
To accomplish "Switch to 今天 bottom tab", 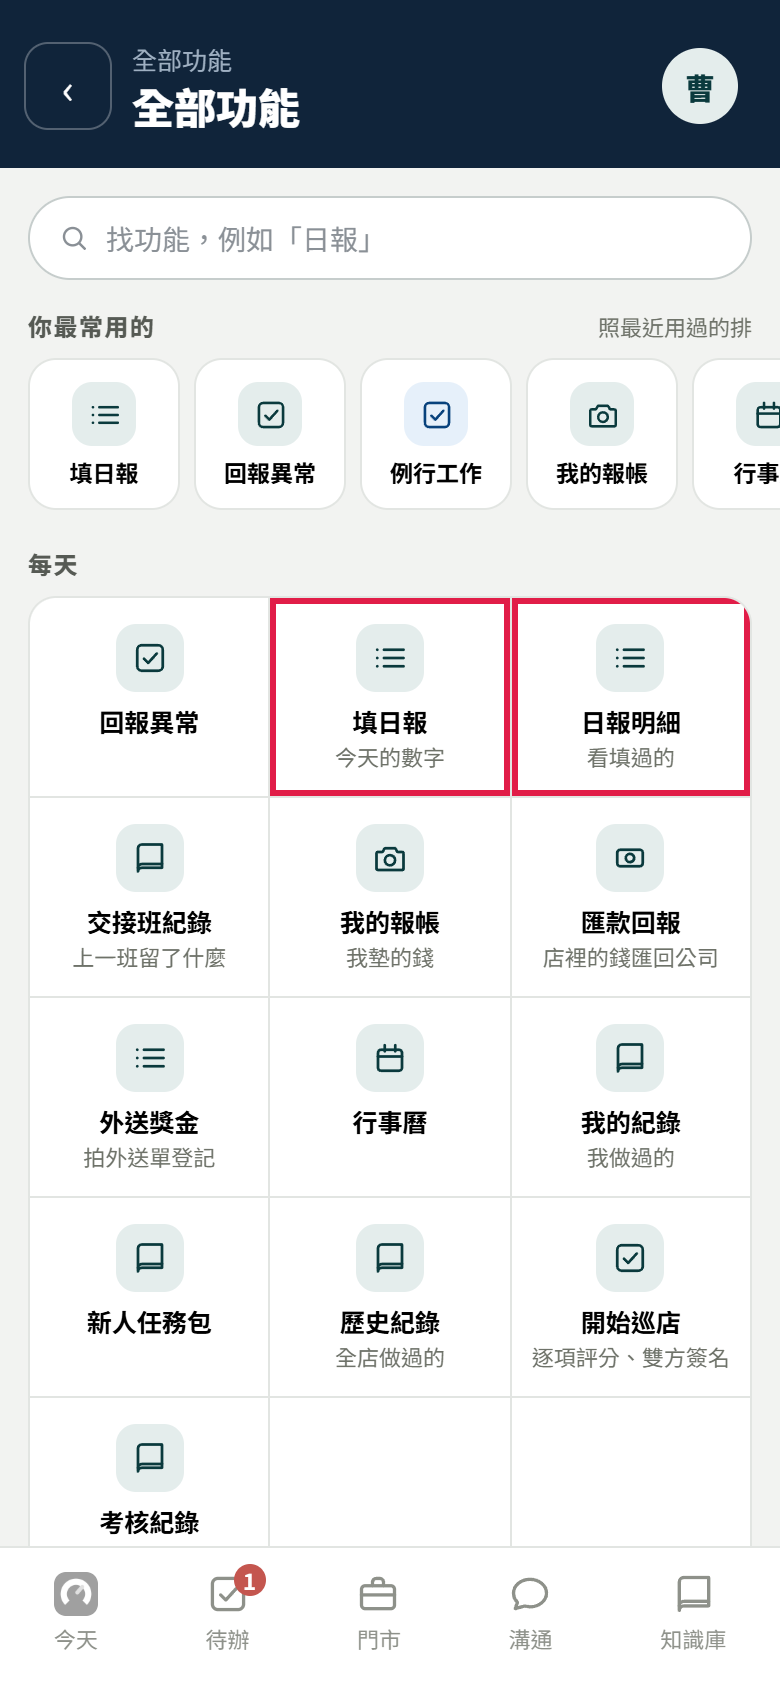I will click(x=76, y=1612).
